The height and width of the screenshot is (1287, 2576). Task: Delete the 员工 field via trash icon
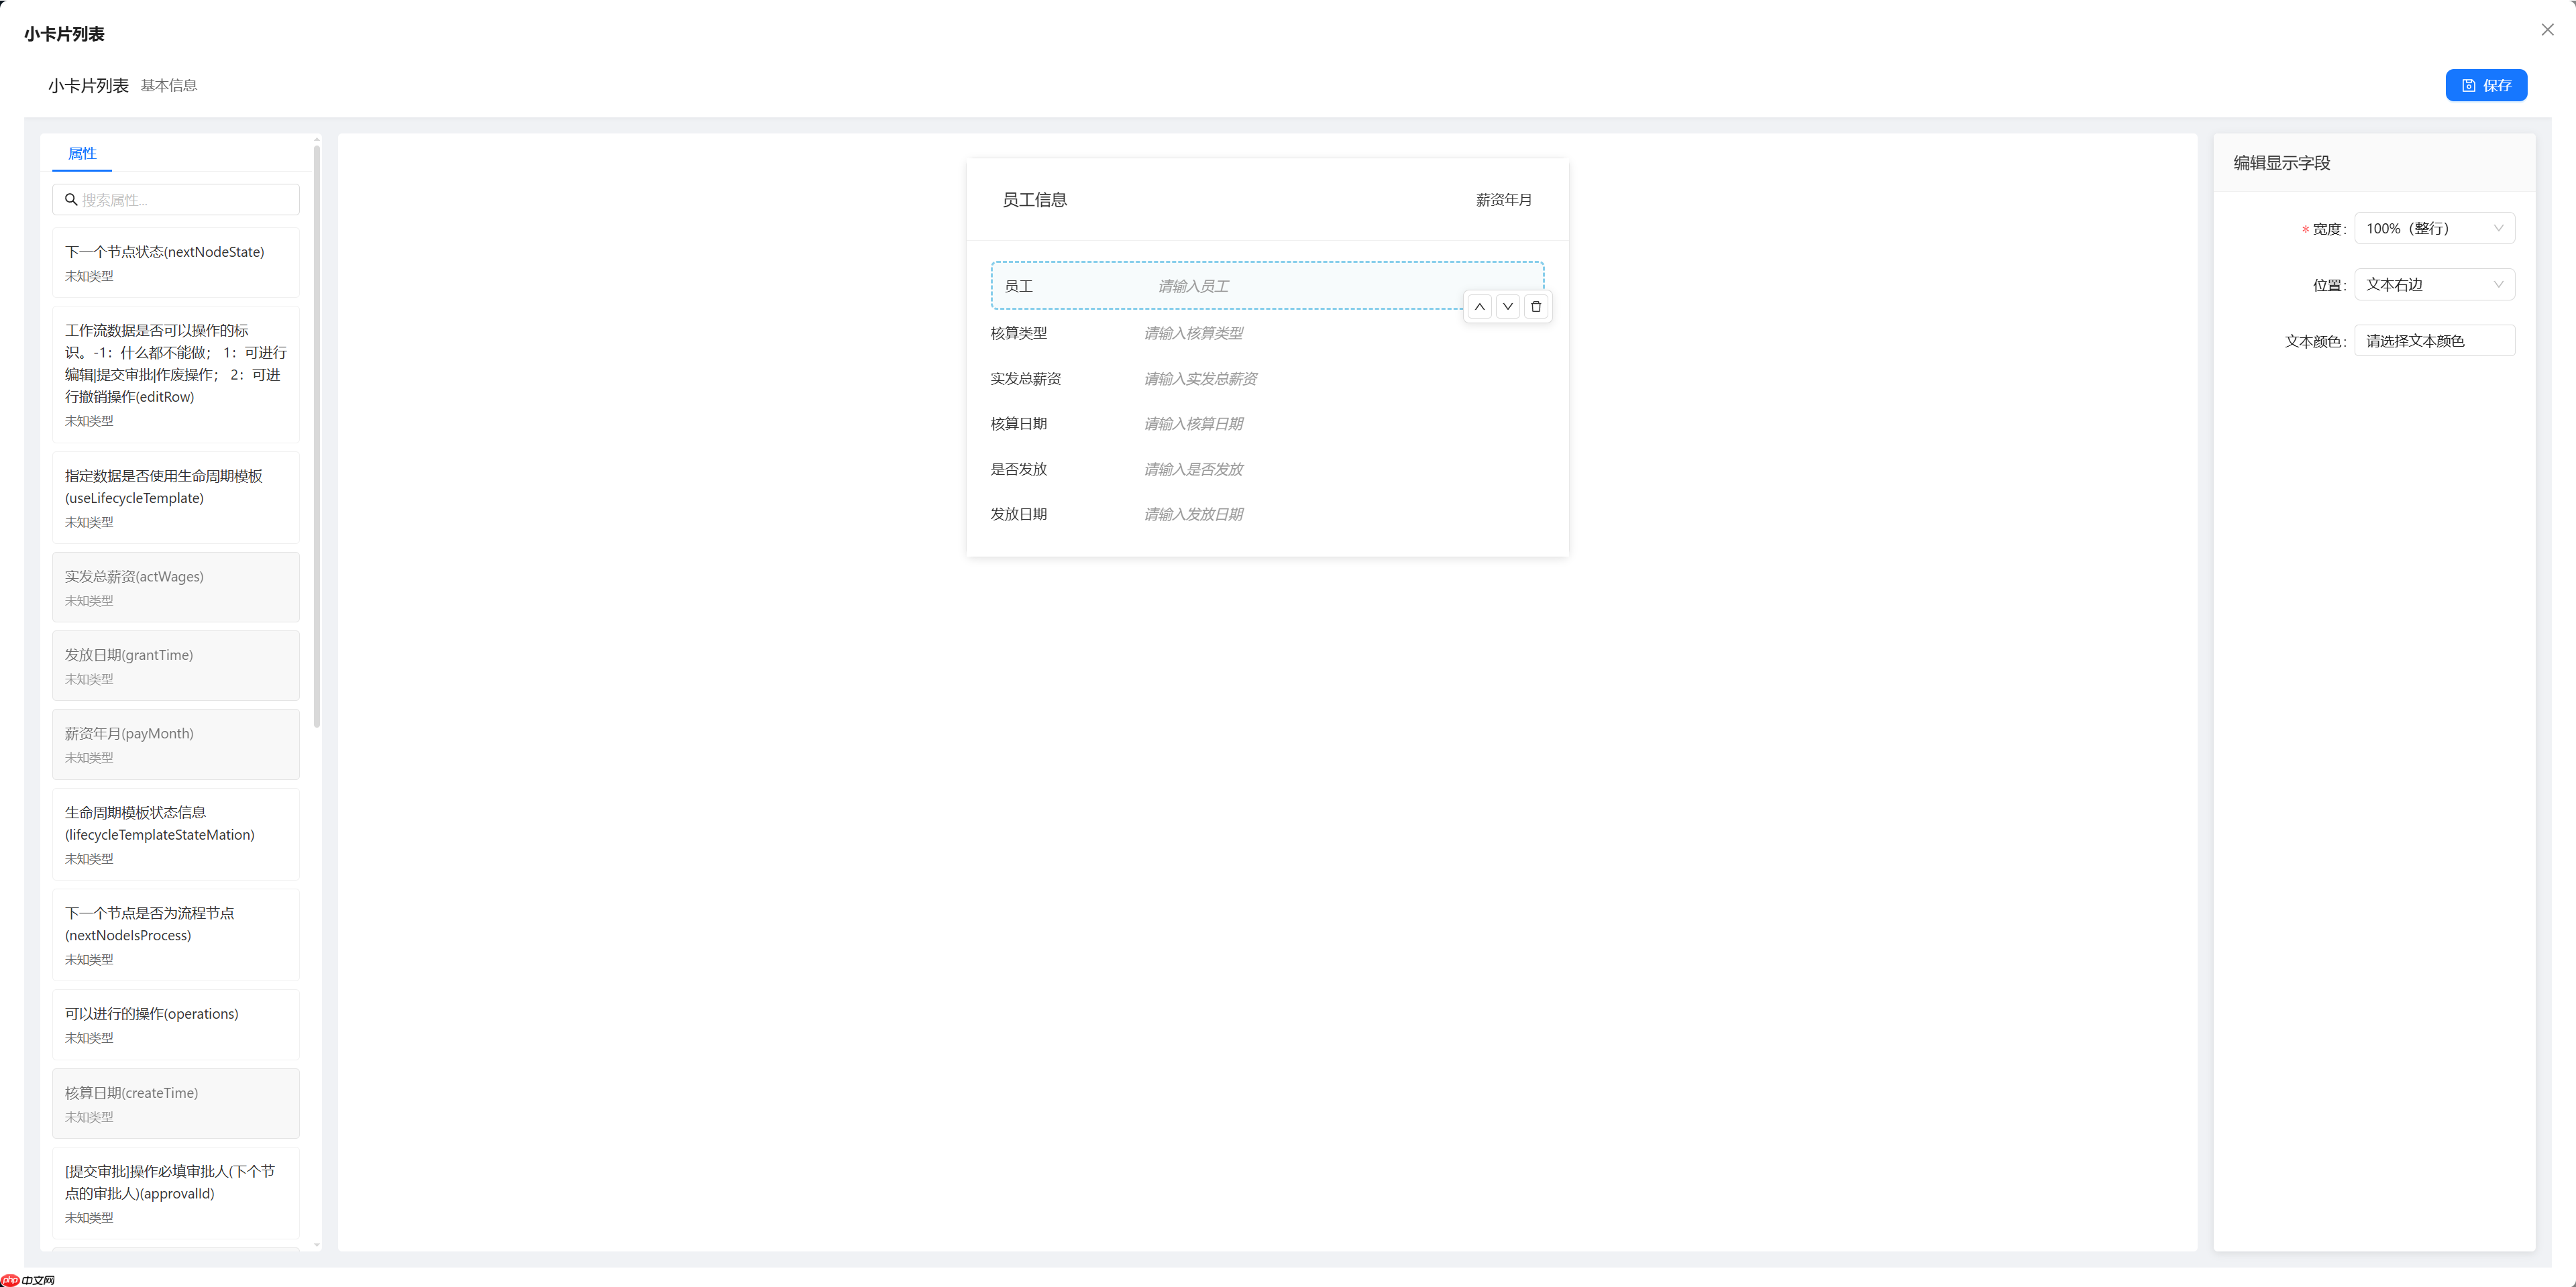[1536, 306]
